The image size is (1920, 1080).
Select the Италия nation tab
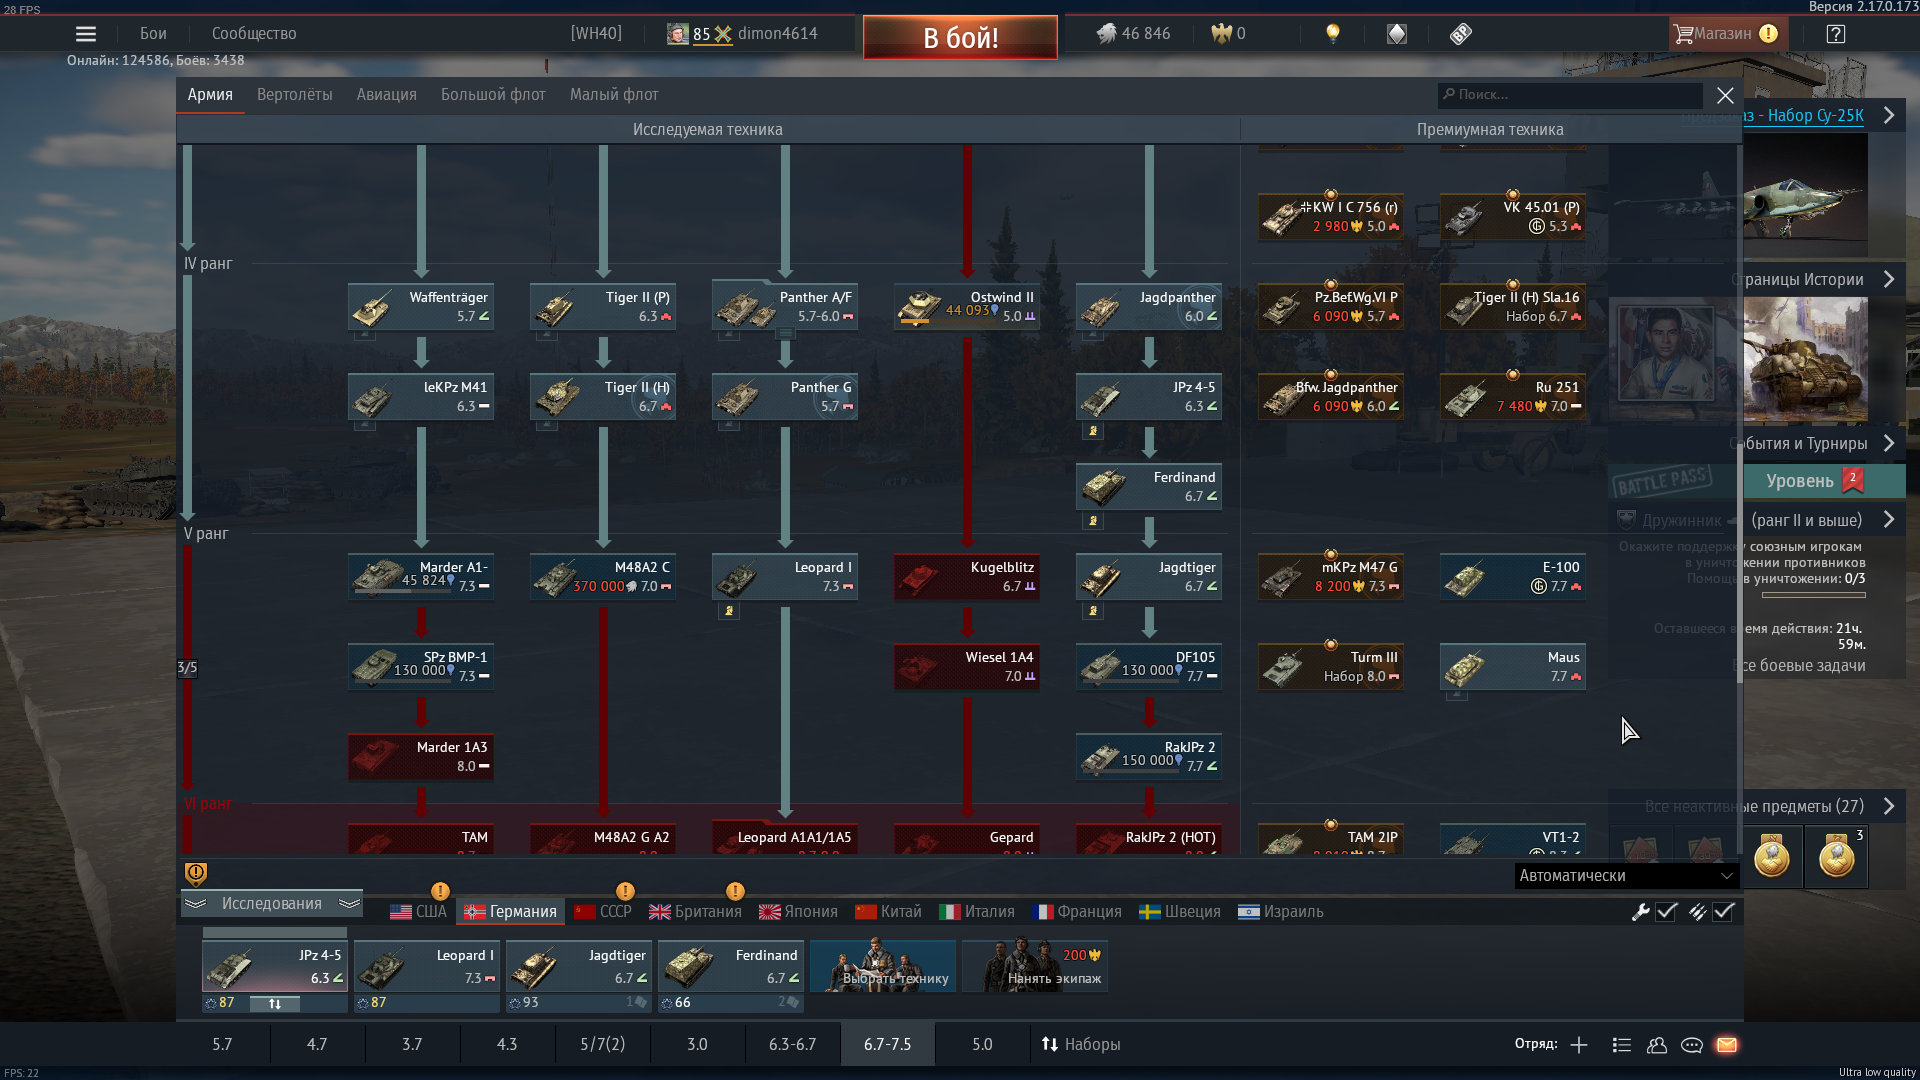coord(977,912)
